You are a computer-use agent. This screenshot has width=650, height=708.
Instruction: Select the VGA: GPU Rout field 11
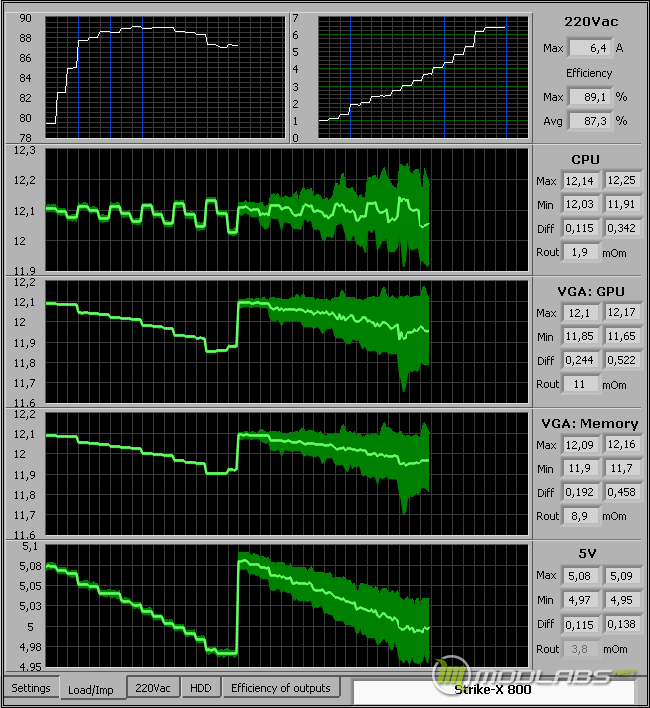(580, 384)
